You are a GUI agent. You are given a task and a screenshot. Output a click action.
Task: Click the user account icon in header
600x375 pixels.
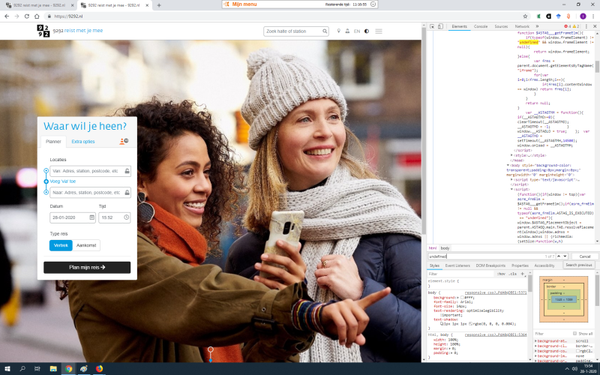click(x=347, y=31)
